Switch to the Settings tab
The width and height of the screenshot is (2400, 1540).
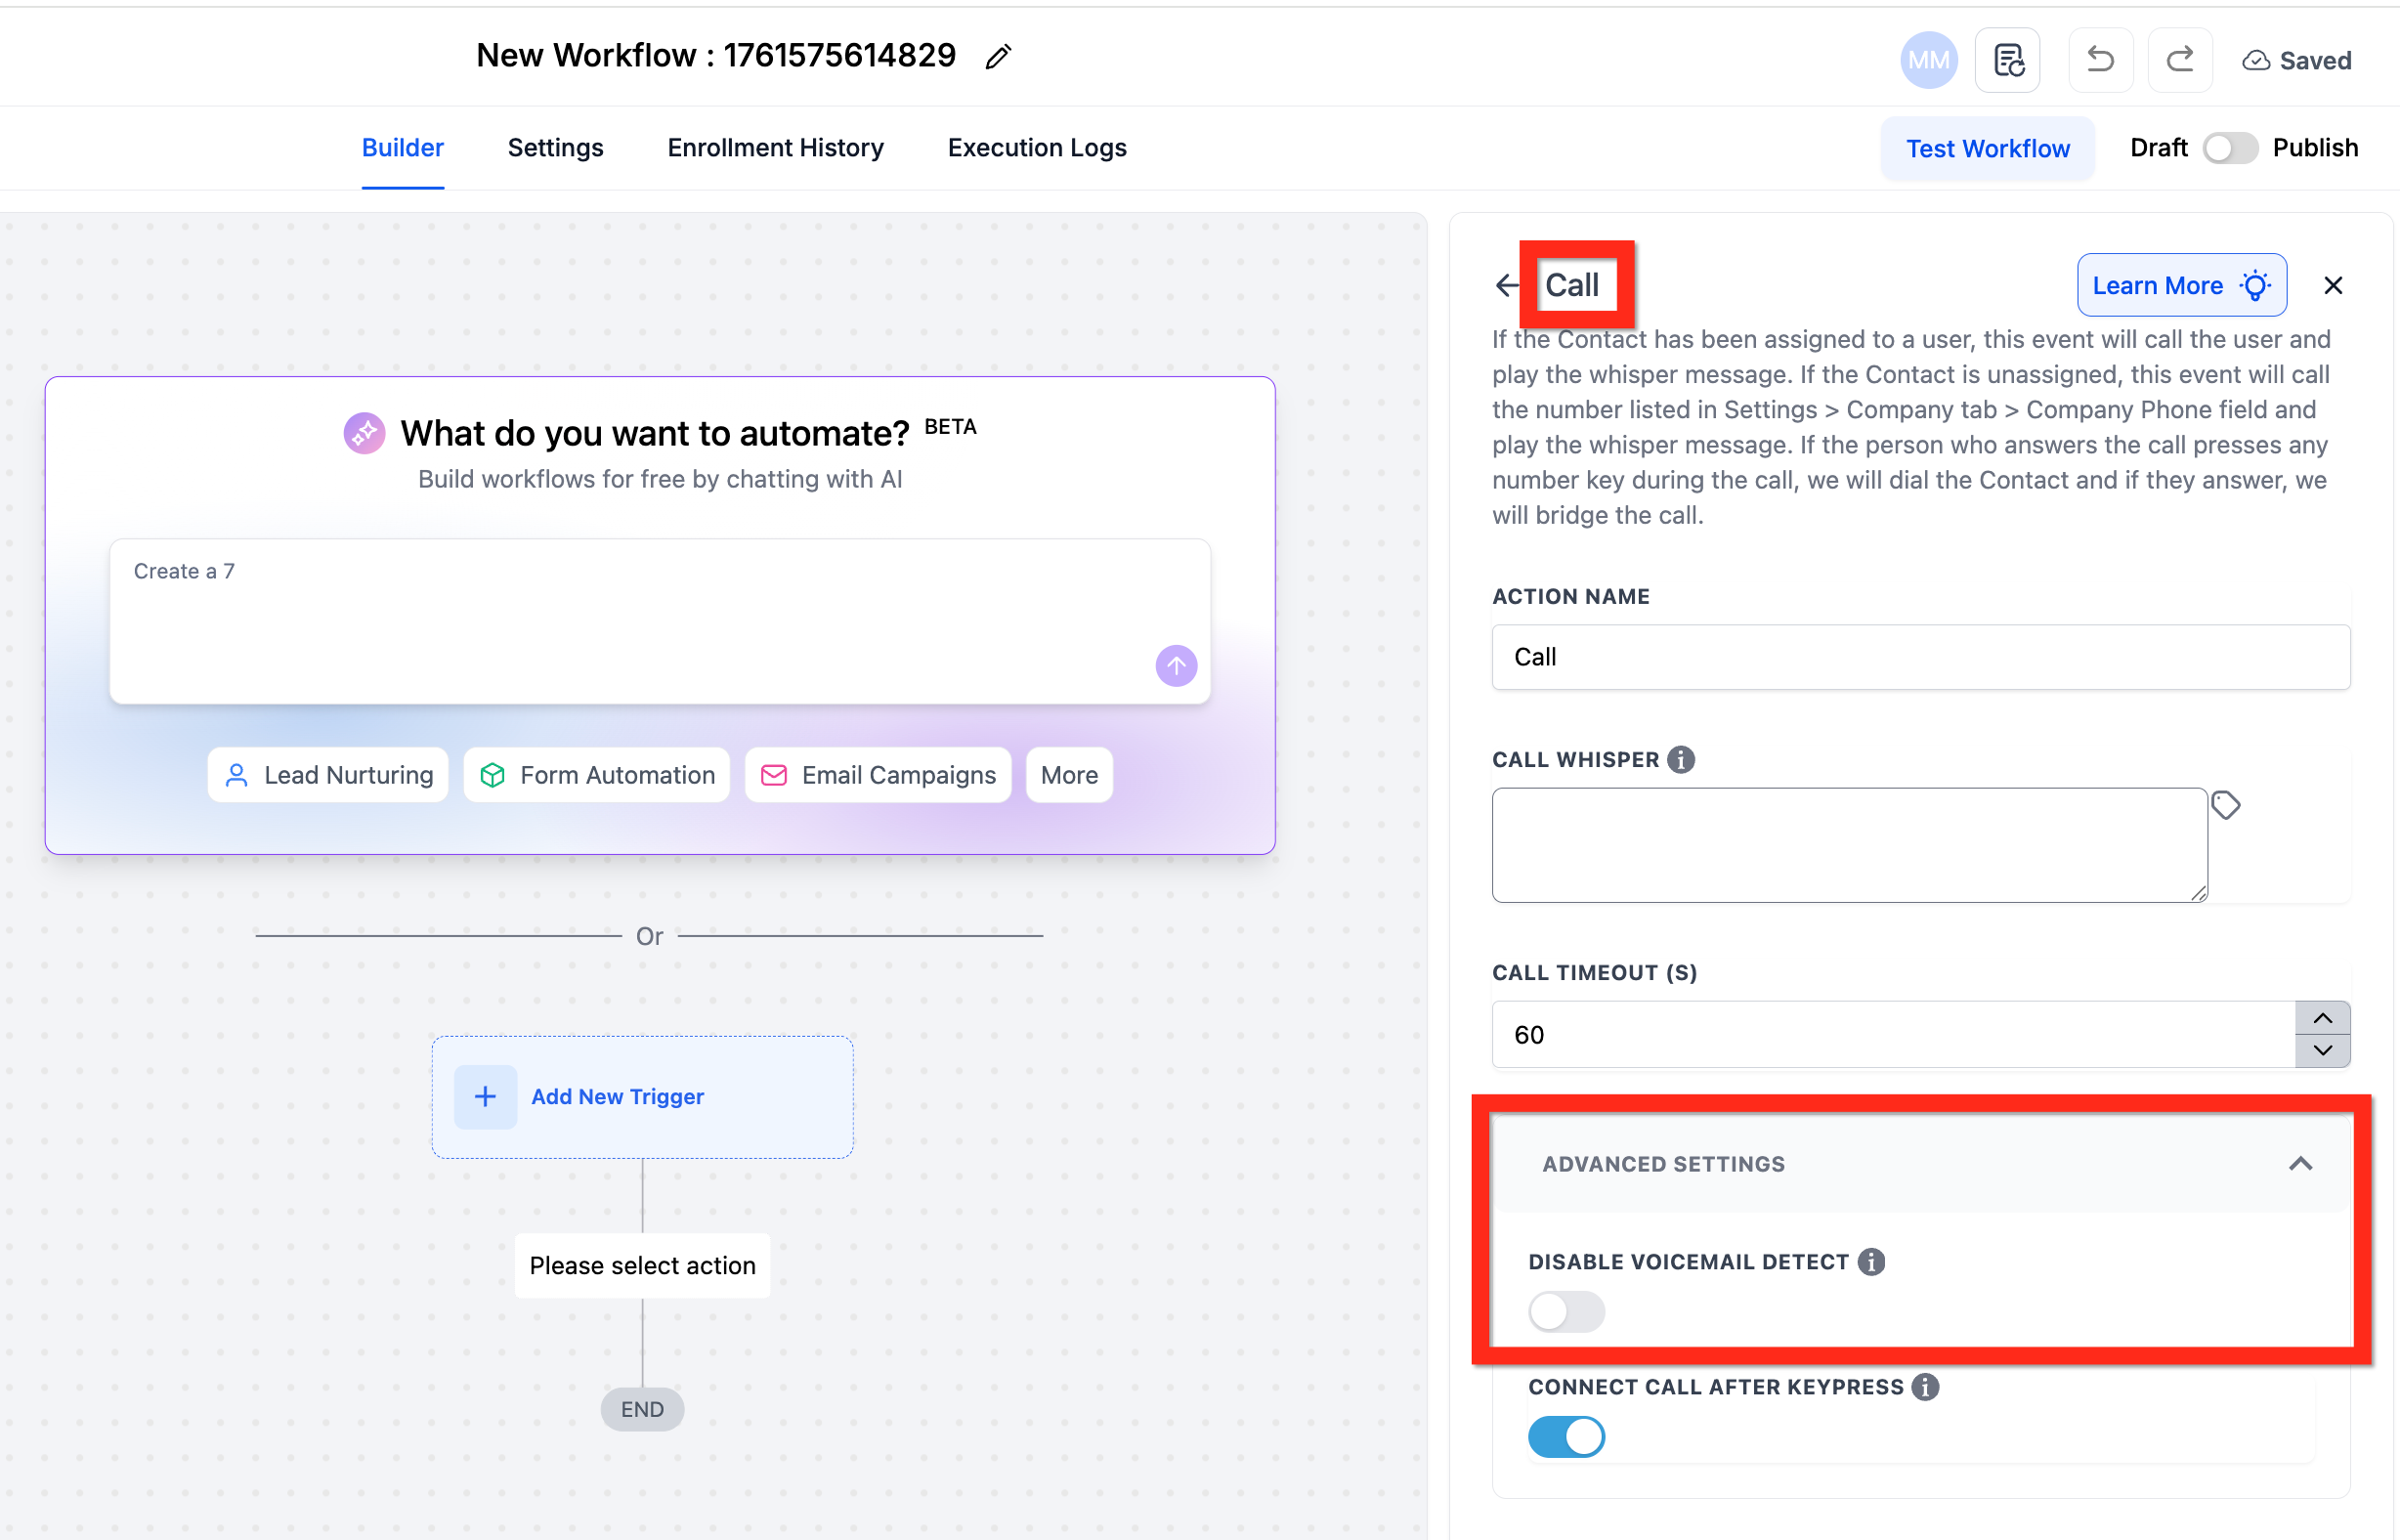click(x=555, y=148)
